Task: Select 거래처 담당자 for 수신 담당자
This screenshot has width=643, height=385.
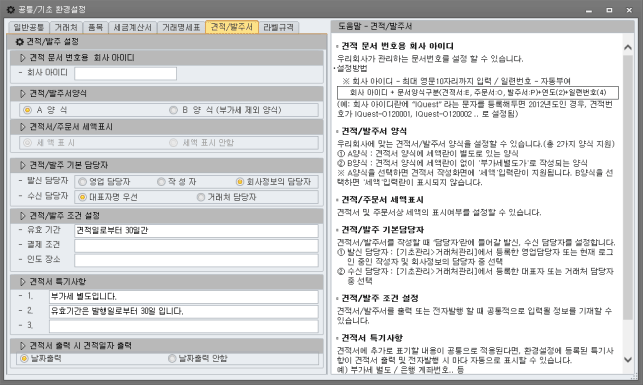Action: (x=201, y=197)
